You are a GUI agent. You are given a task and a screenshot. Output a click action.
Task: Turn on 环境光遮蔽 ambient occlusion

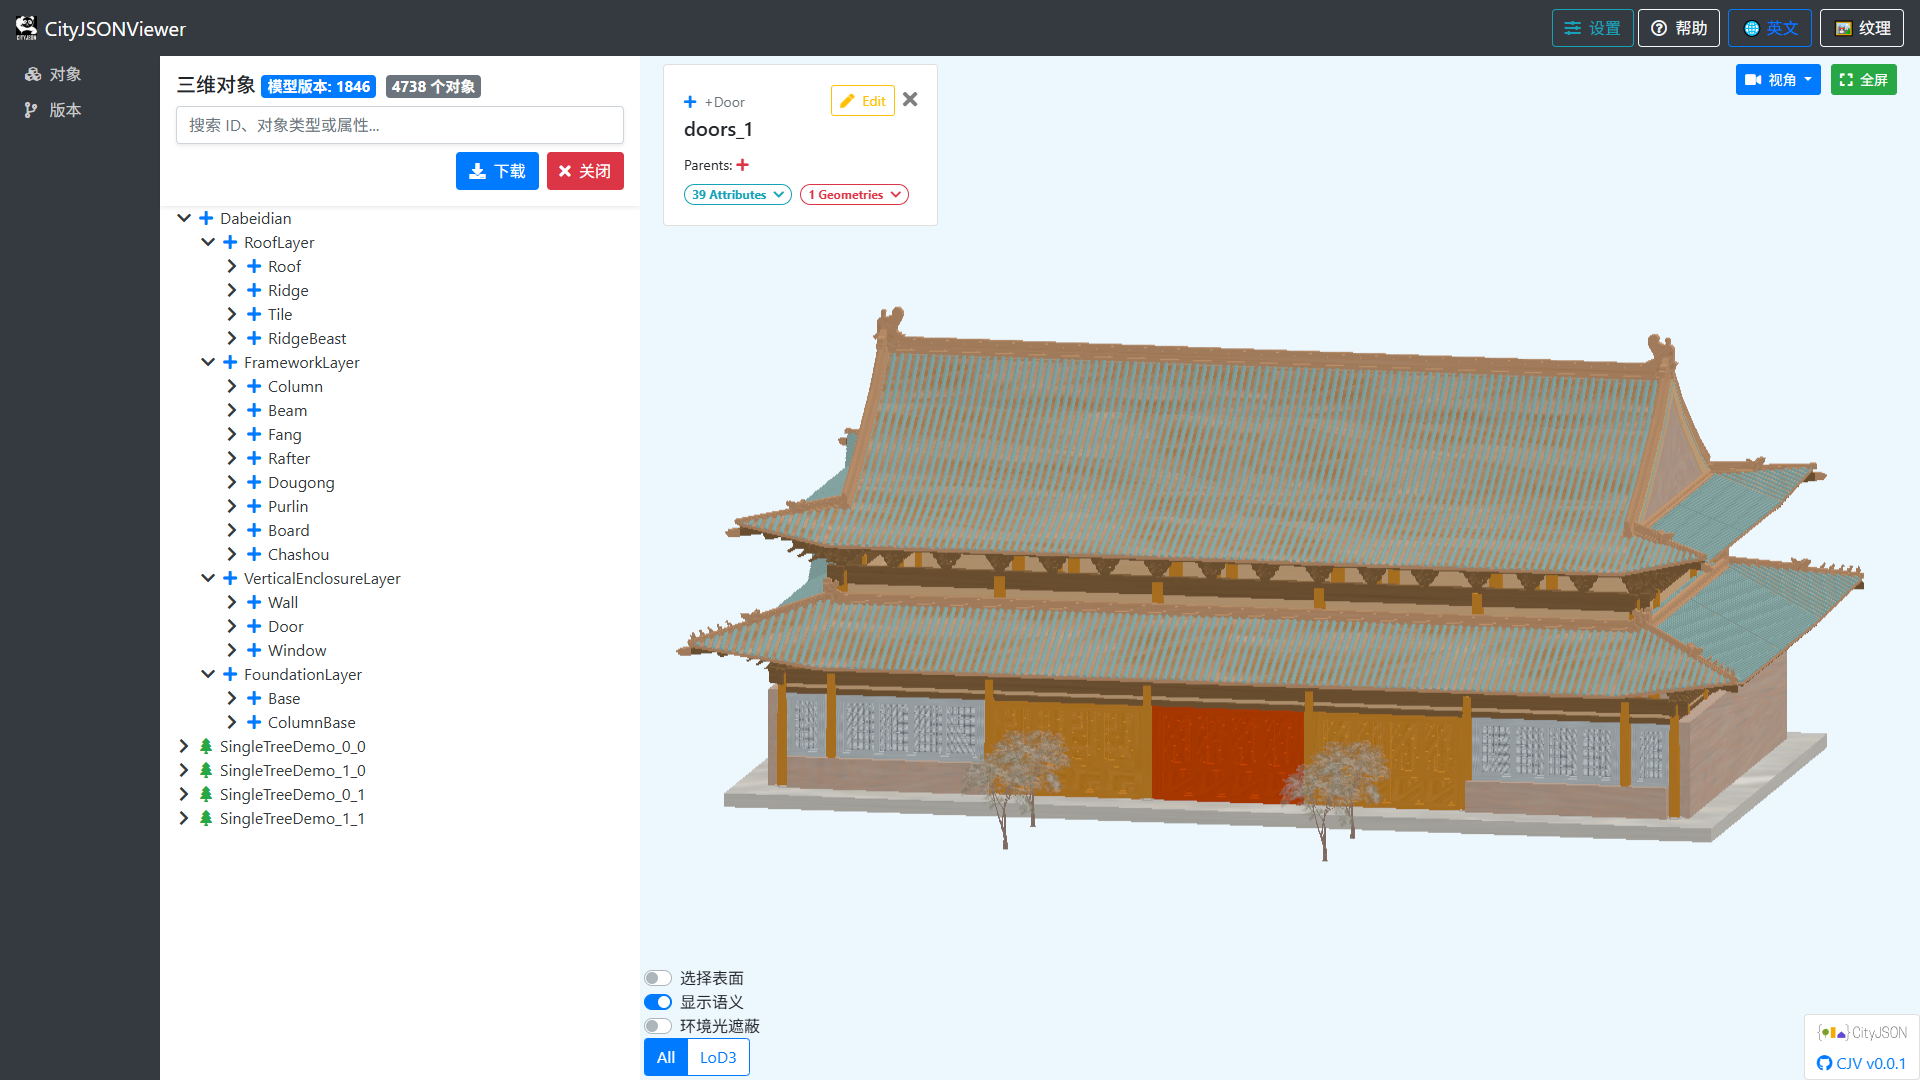coord(658,1025)
